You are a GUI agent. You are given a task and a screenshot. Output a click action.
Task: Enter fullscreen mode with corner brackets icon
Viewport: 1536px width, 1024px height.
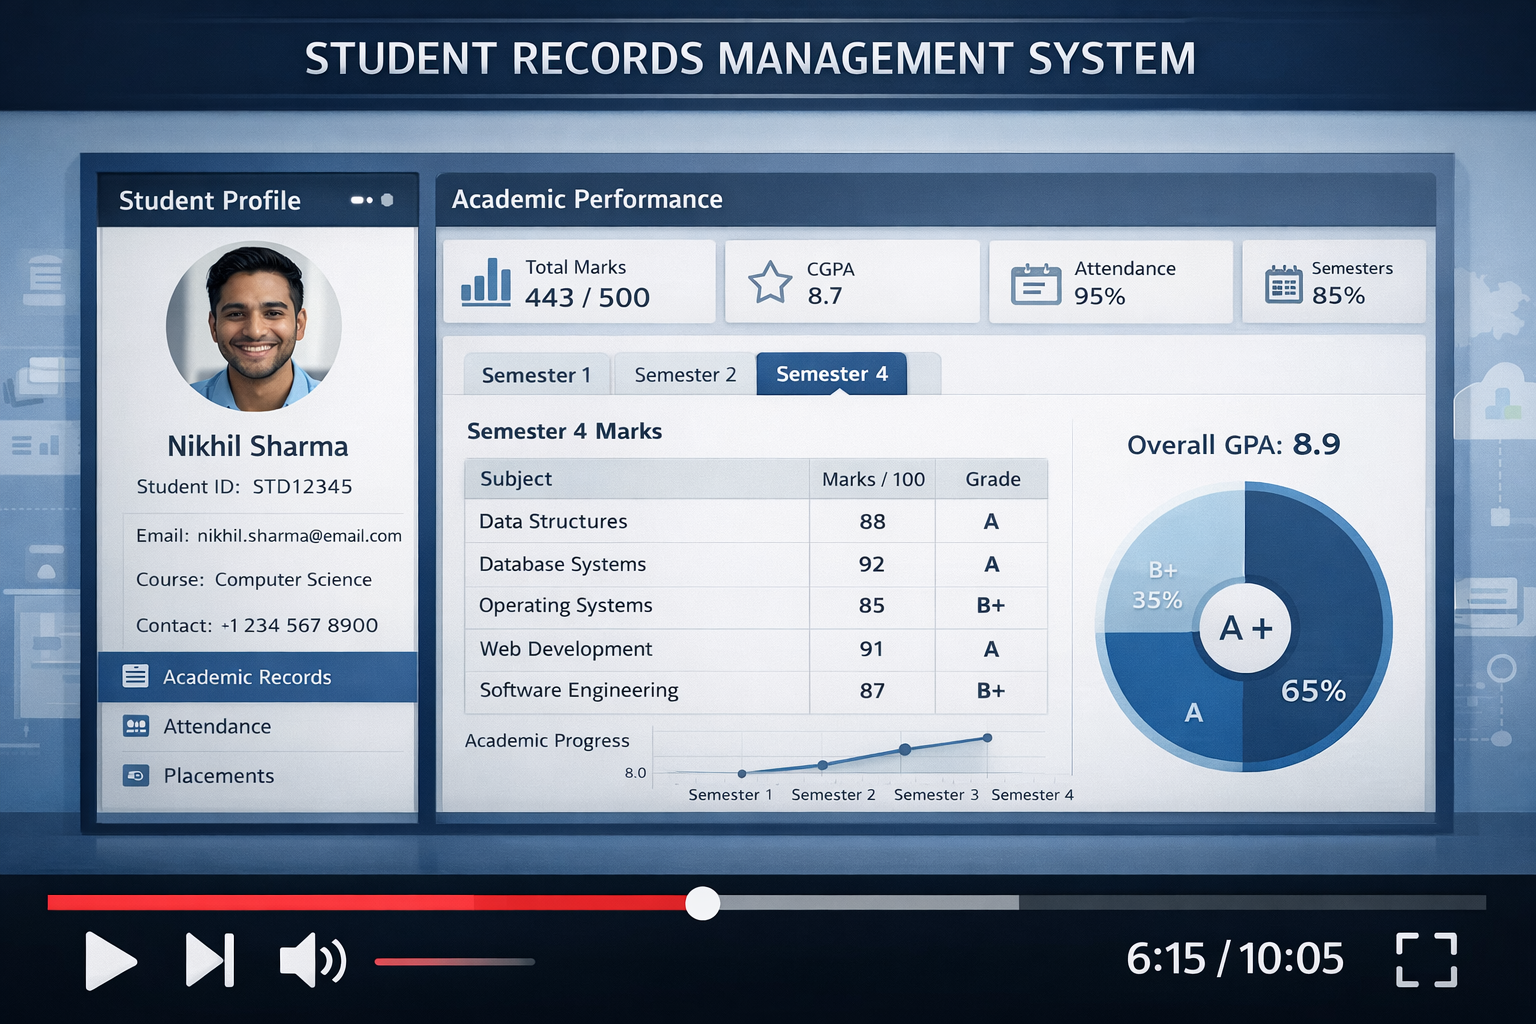tap(1426, 960)
